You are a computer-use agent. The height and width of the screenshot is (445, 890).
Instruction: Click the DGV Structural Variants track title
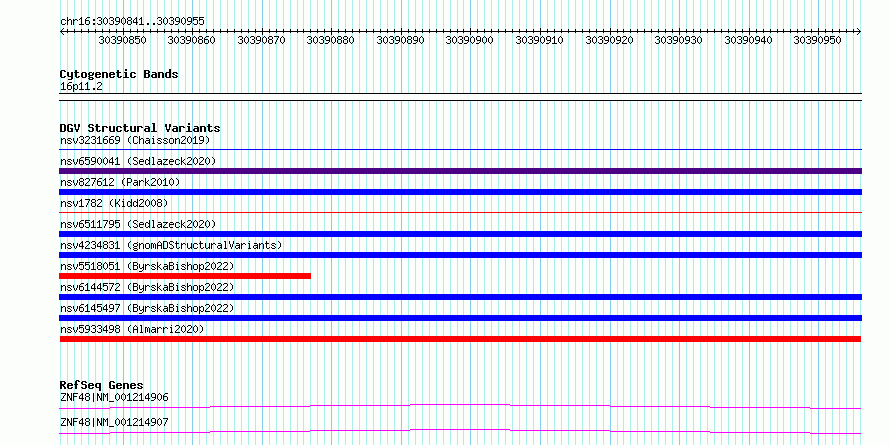140,128
